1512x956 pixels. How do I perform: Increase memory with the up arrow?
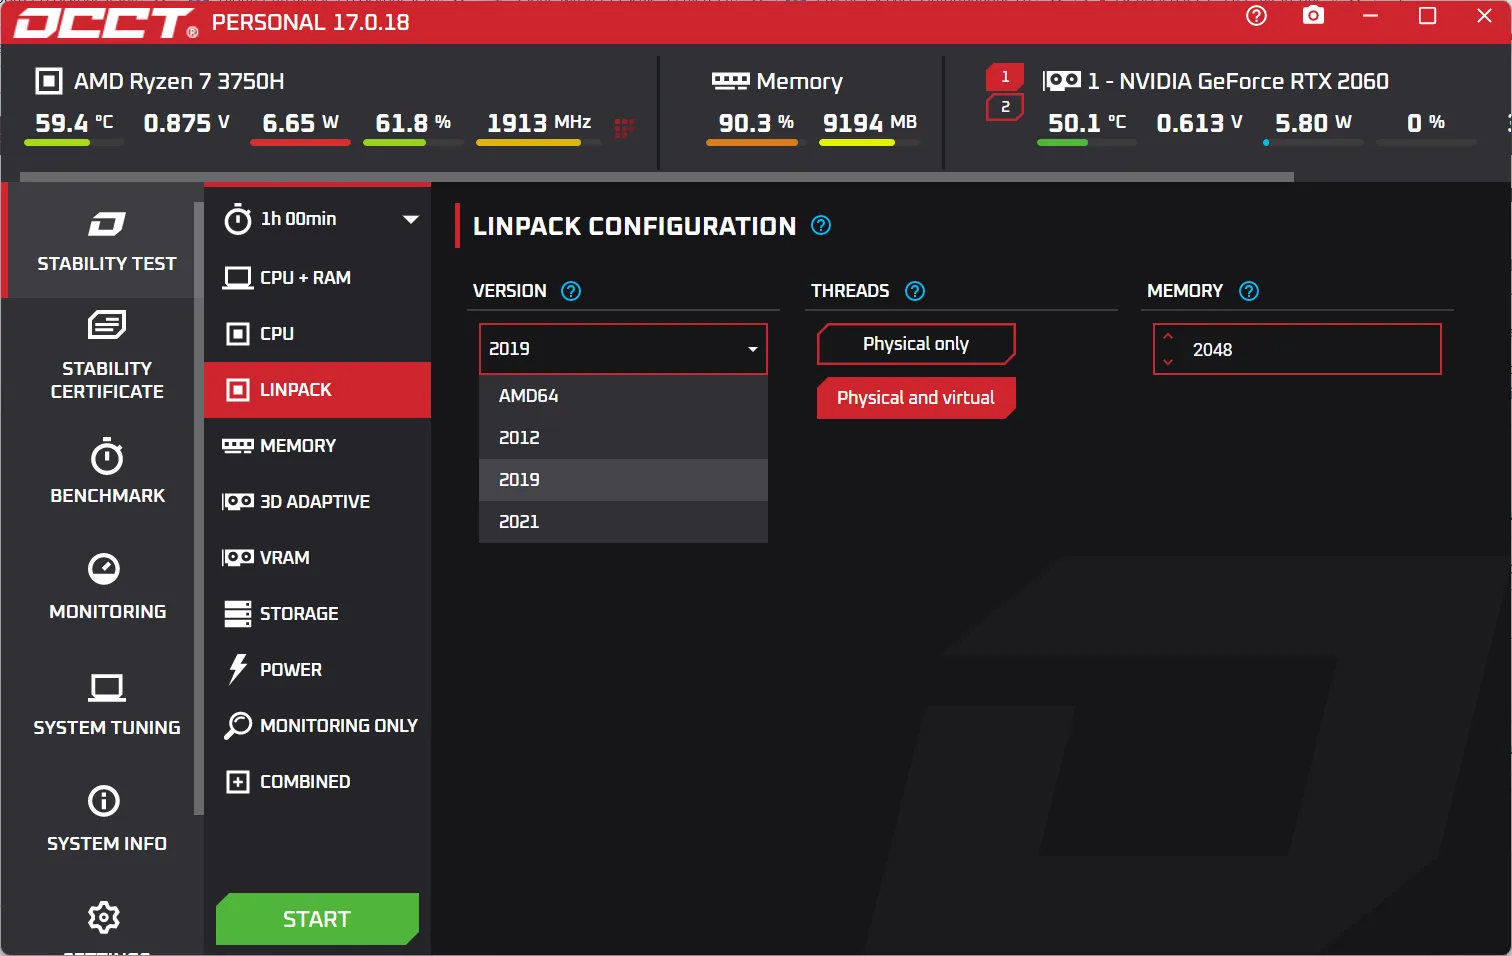[1168, 336]
